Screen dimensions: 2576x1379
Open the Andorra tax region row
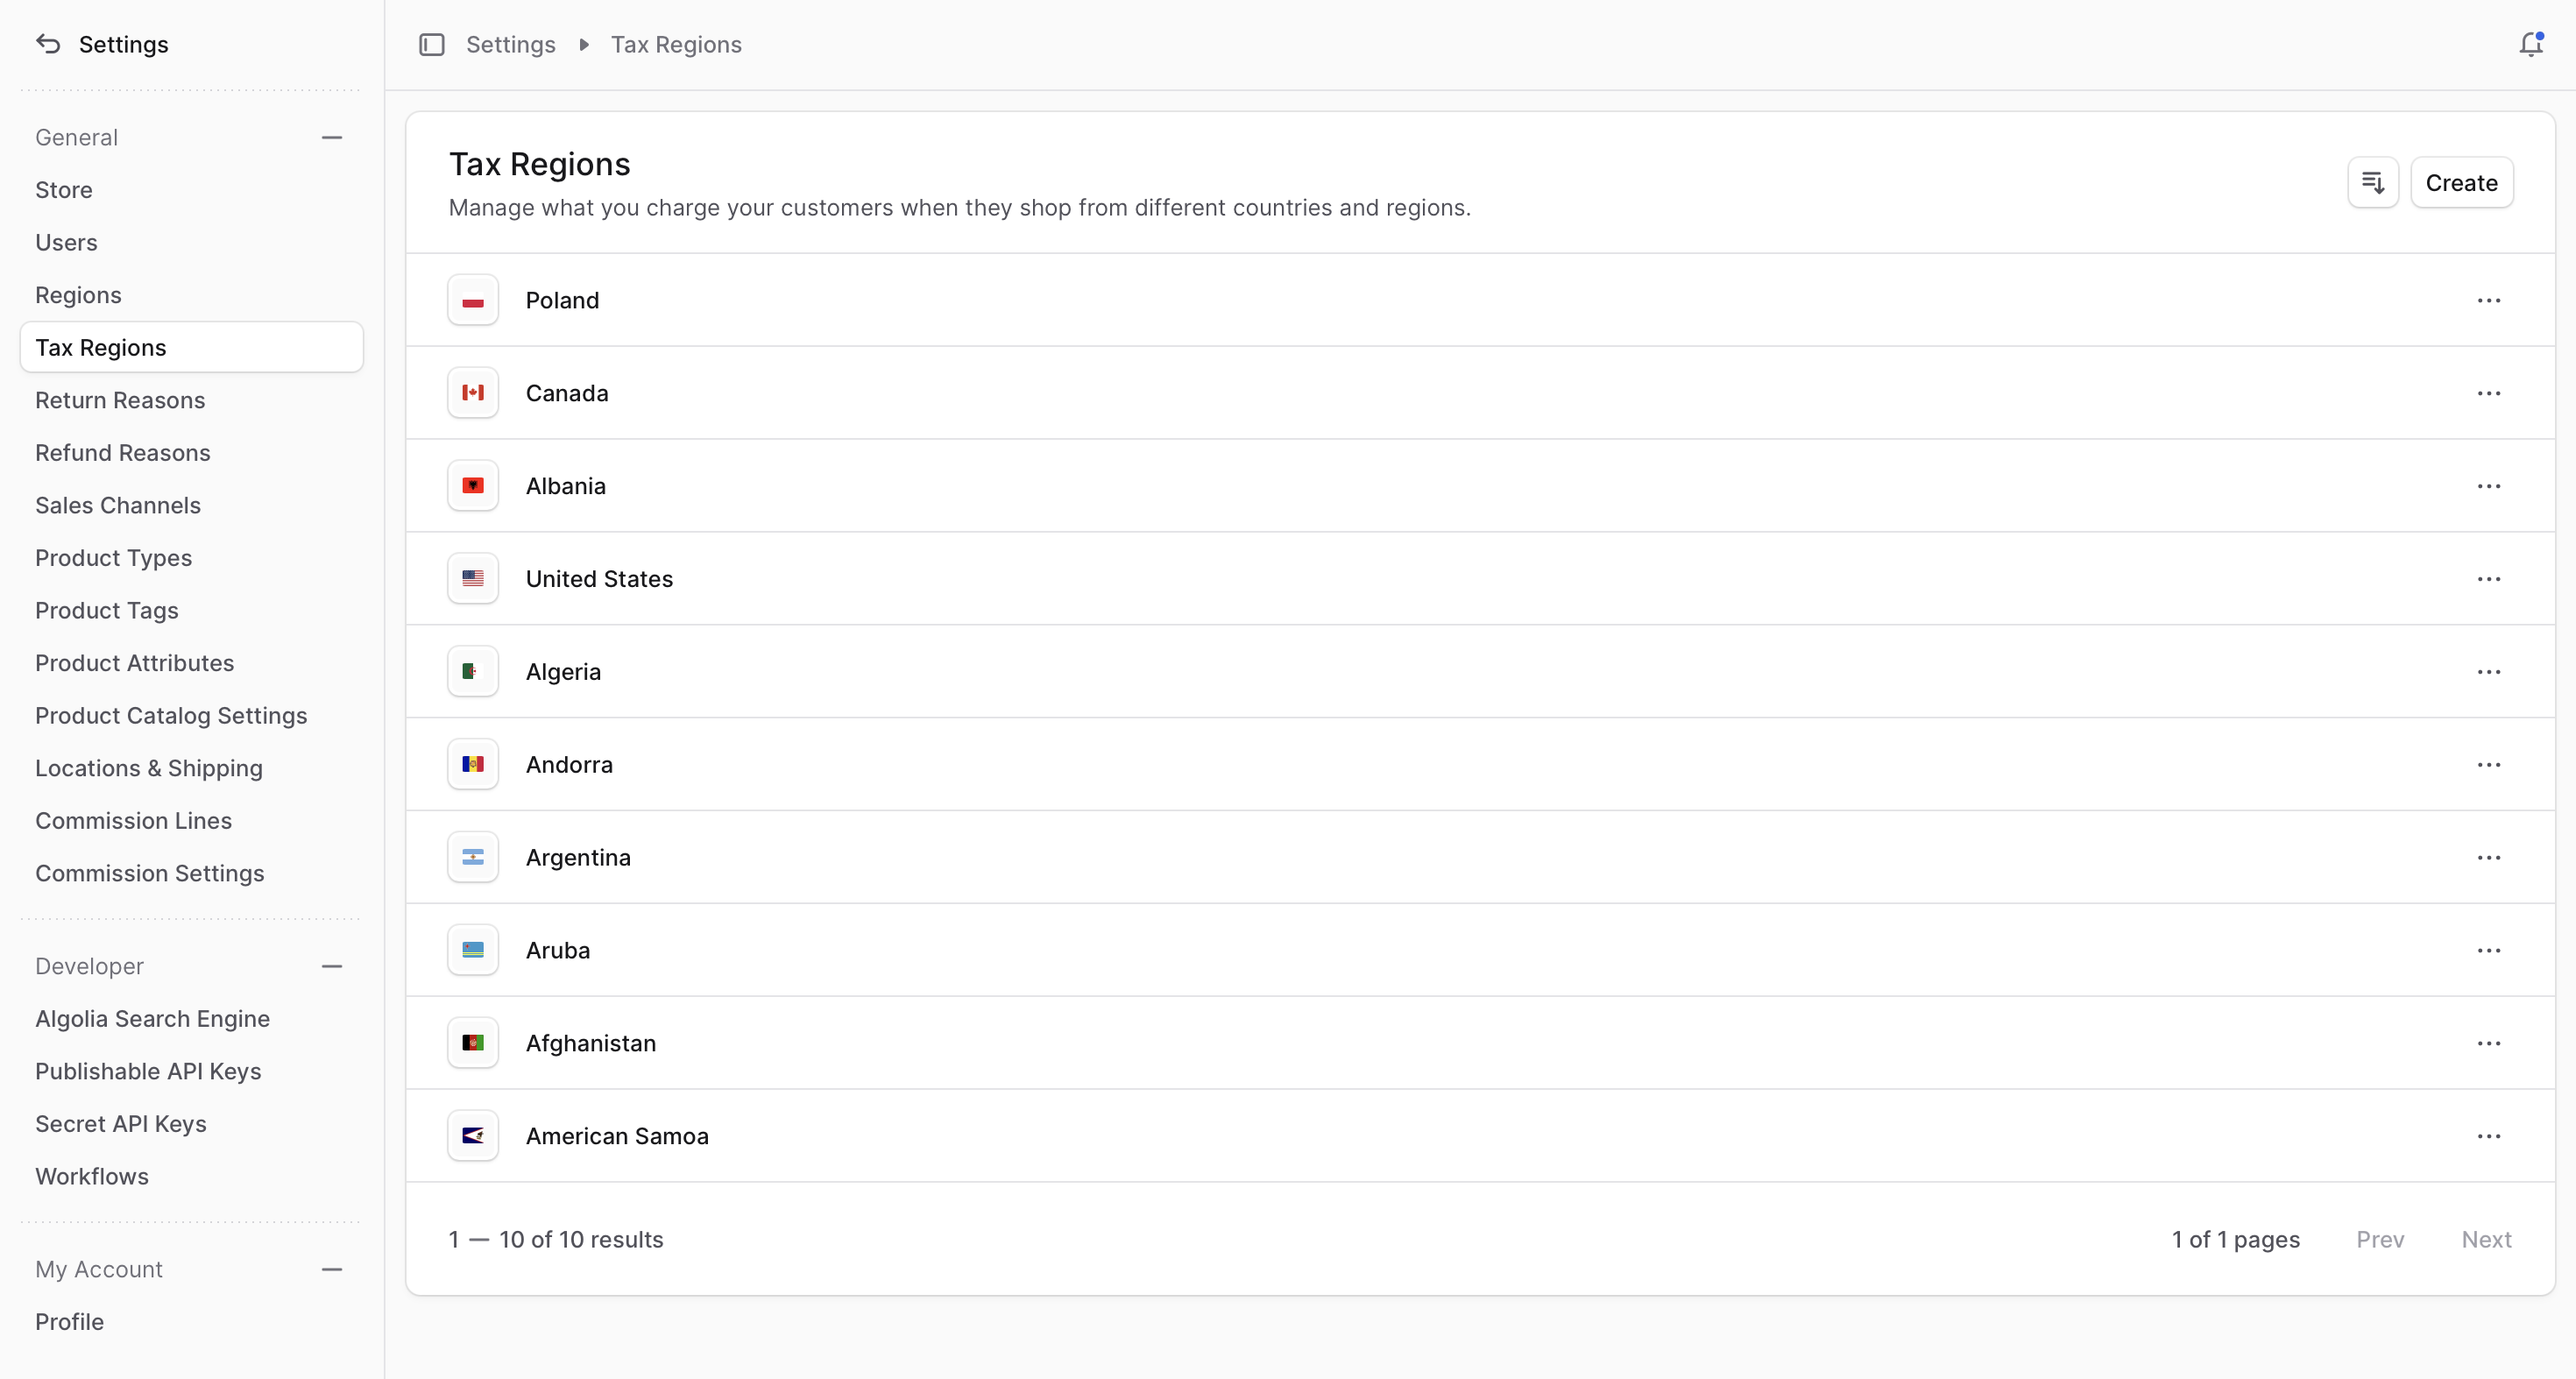[569, 765]
